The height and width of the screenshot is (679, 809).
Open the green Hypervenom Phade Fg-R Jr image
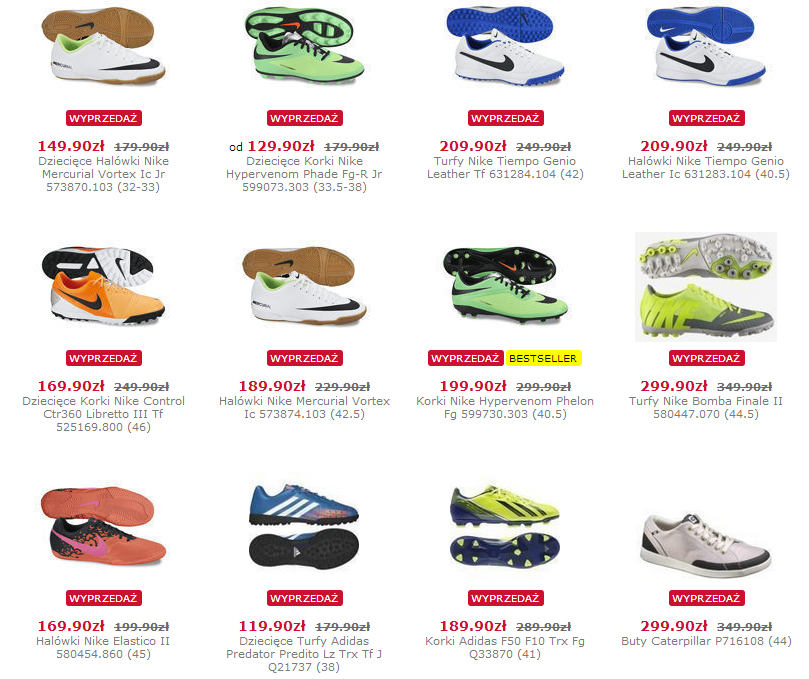coord(304,45)
